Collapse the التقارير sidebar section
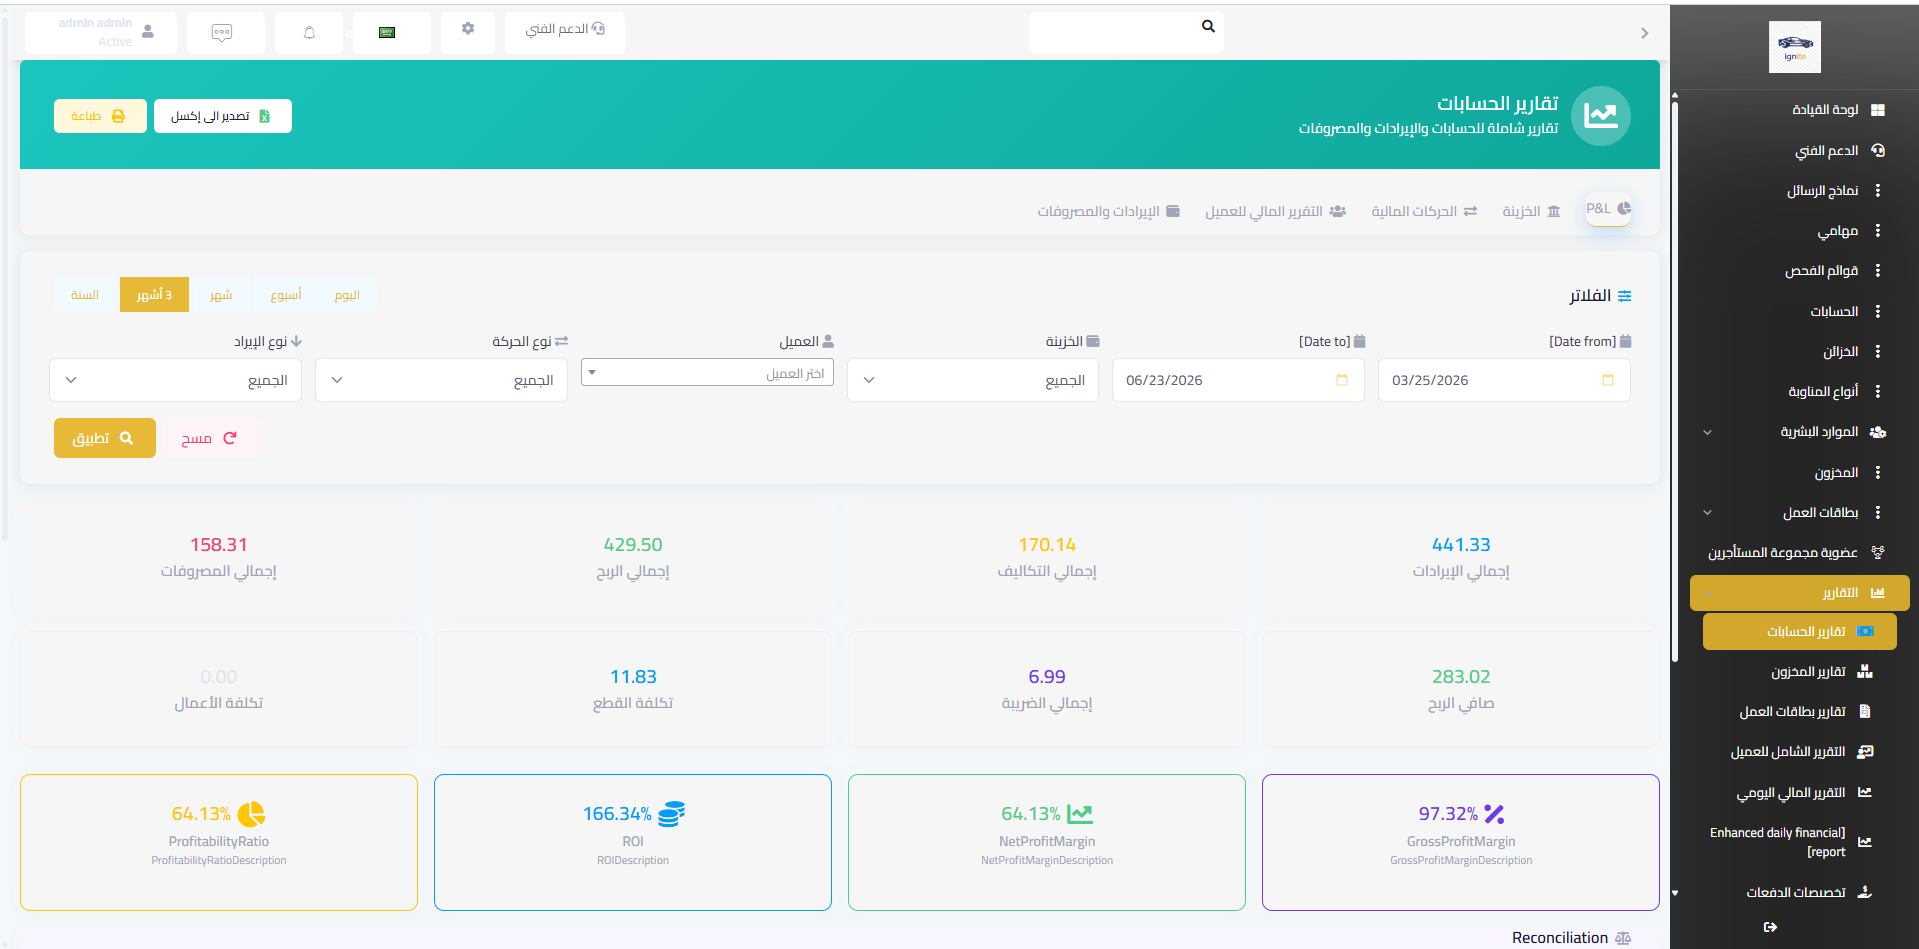Screen dimensions: 1919x949 pos(1800,593)
